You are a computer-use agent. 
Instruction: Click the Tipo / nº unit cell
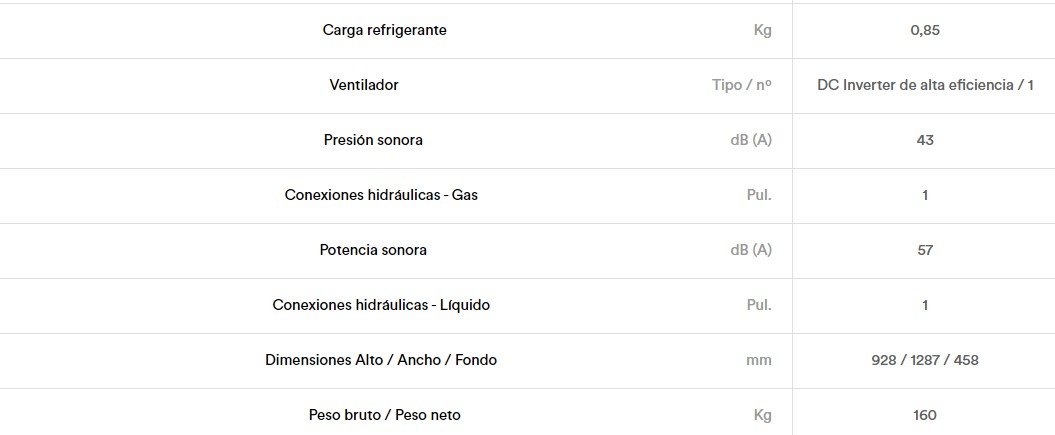click(x=741, y=85)
